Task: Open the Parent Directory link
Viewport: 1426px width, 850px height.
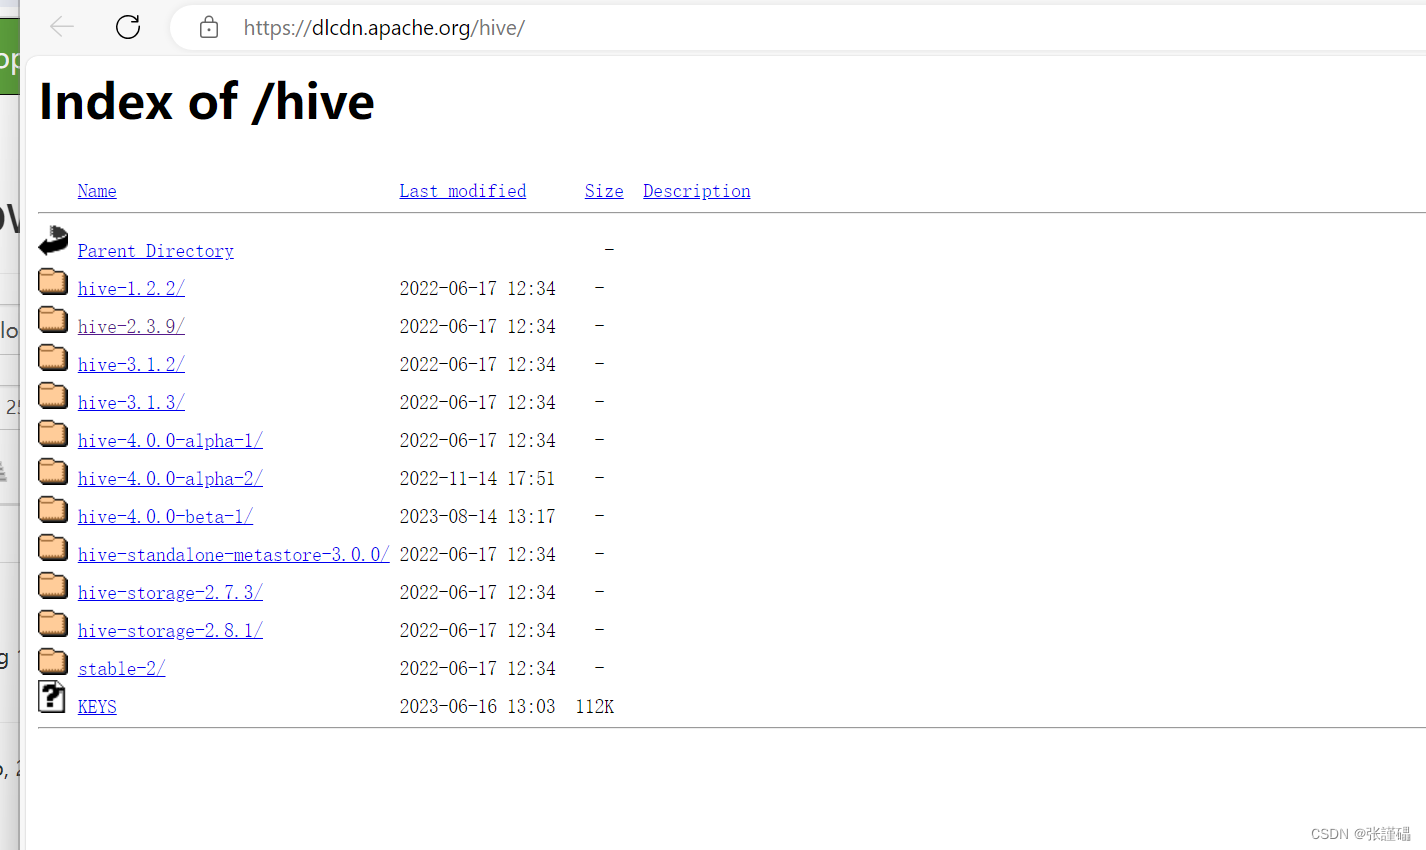Action: [155, 251]
